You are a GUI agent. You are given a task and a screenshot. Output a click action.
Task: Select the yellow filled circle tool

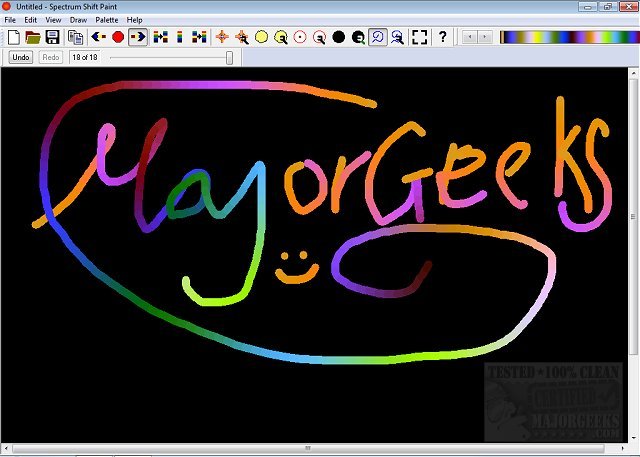tap(261, 37)
